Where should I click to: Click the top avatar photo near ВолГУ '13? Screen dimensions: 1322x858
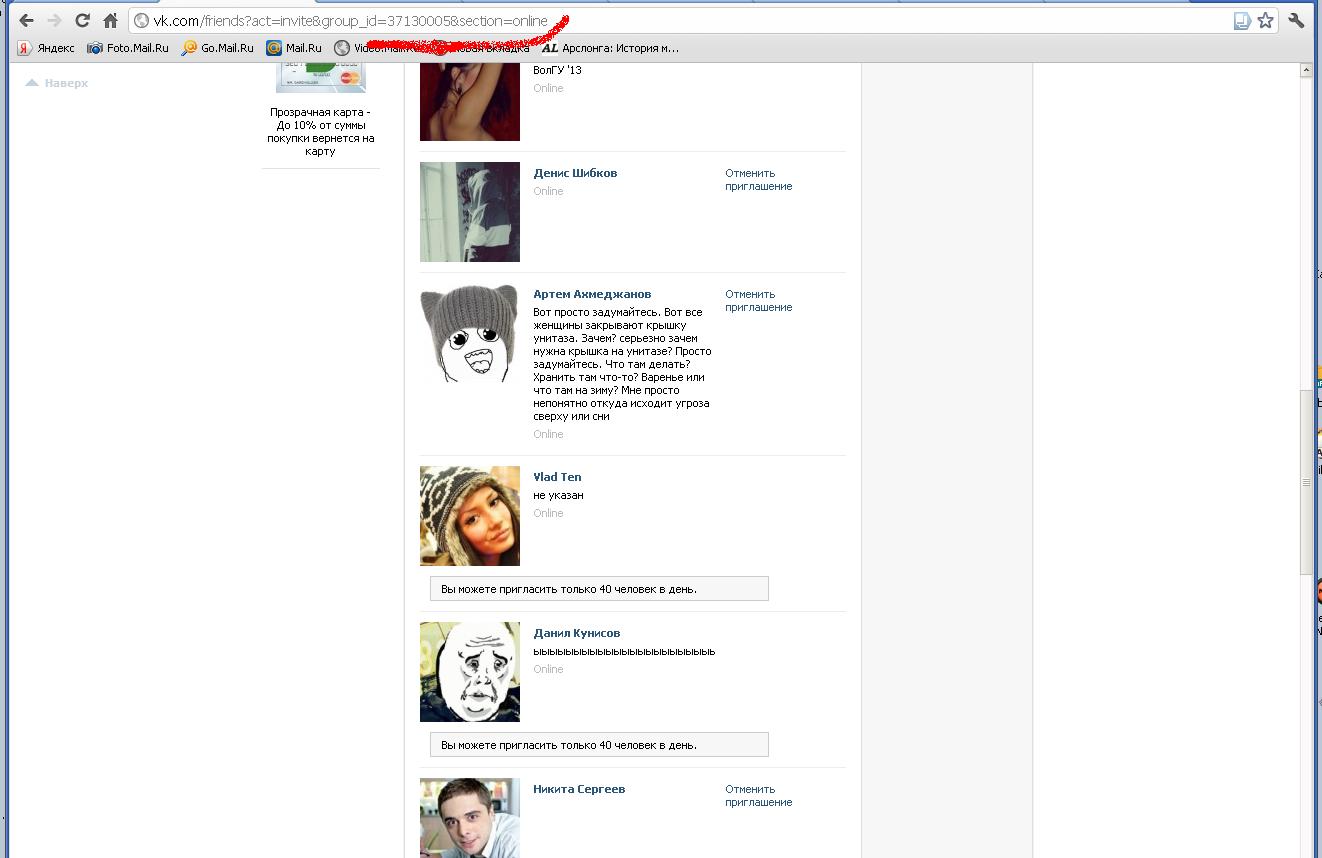tap(470, 101)
